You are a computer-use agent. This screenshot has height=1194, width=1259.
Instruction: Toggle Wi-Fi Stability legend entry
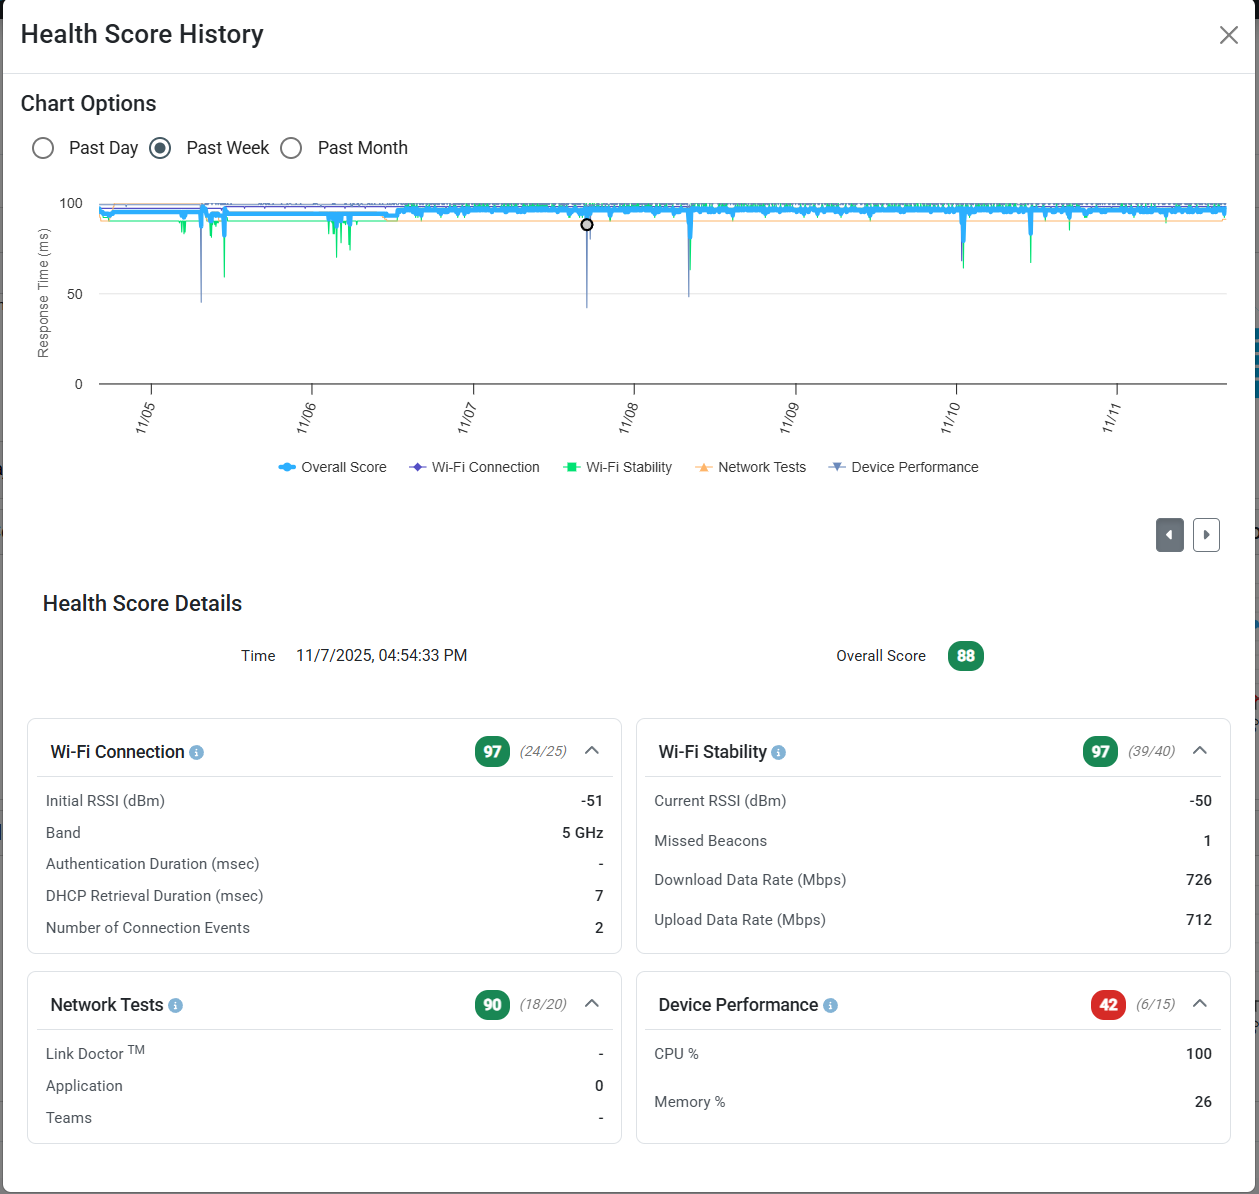point(618,467)
